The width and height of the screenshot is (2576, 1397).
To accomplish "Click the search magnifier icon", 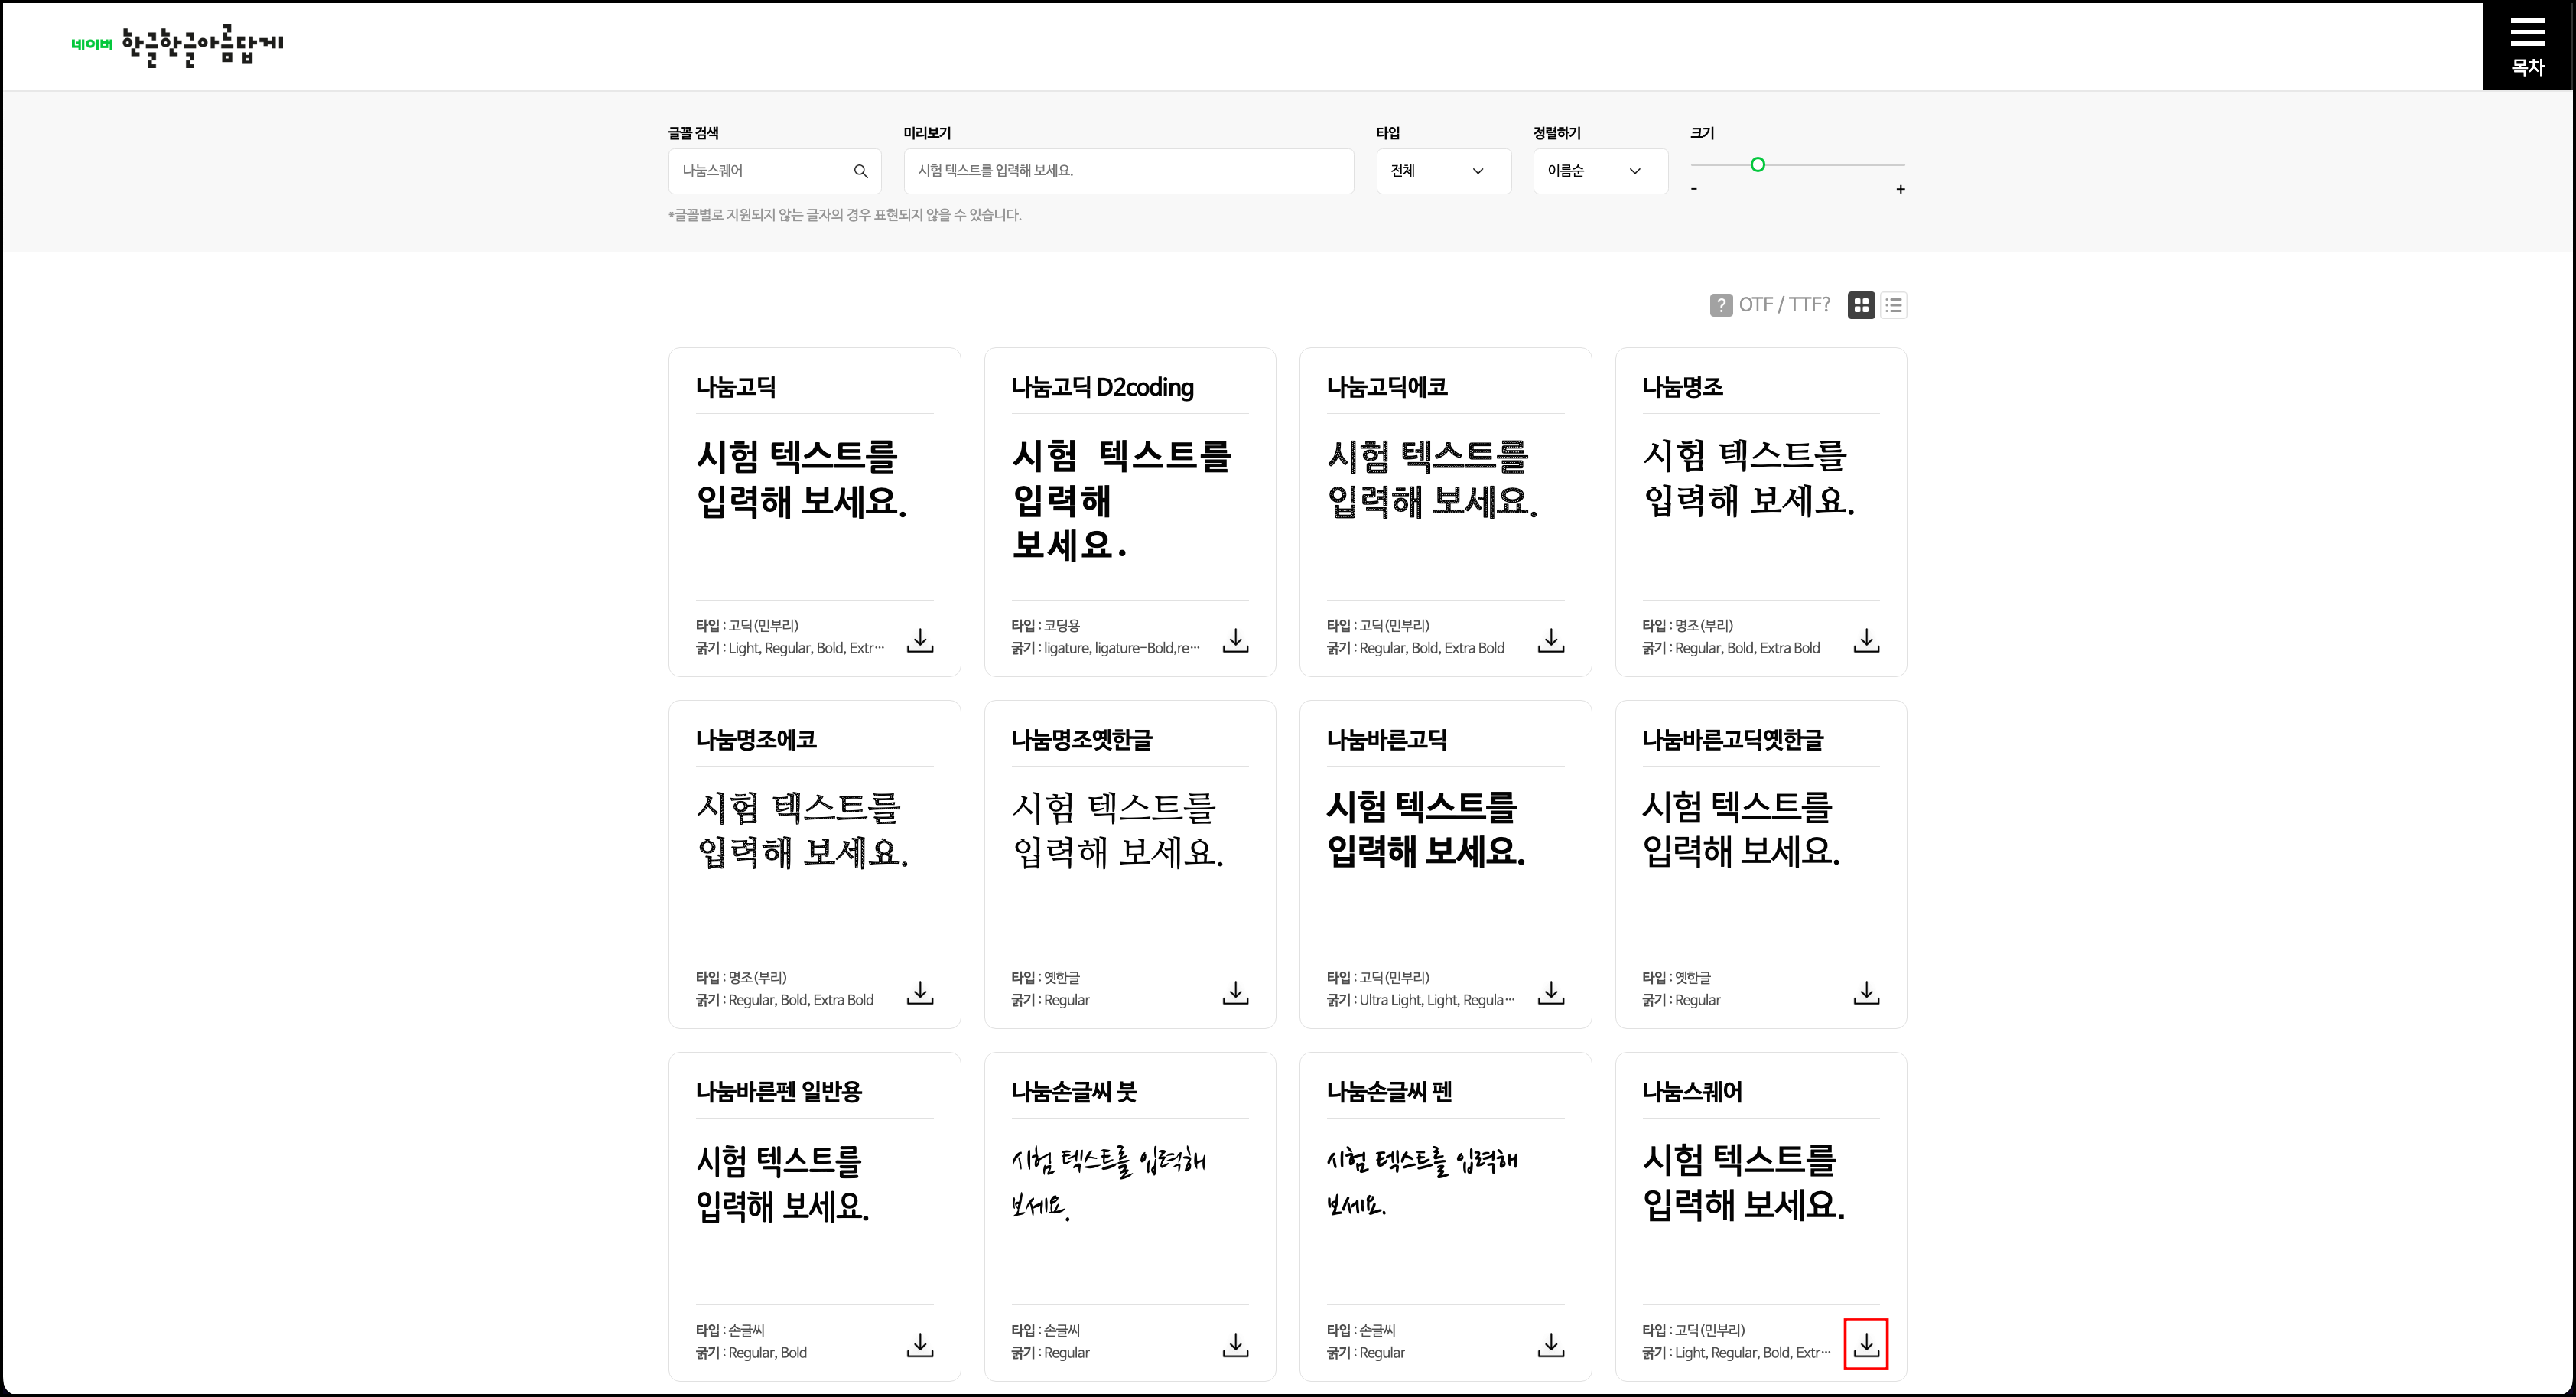I will [860, 171].
